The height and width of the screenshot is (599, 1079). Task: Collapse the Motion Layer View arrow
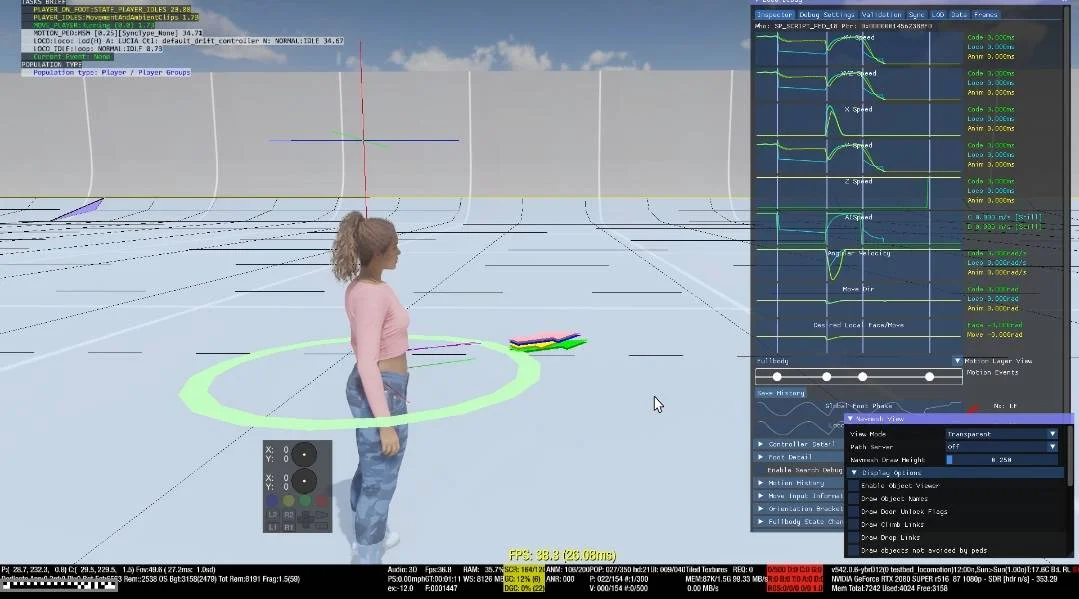point(957,361)
